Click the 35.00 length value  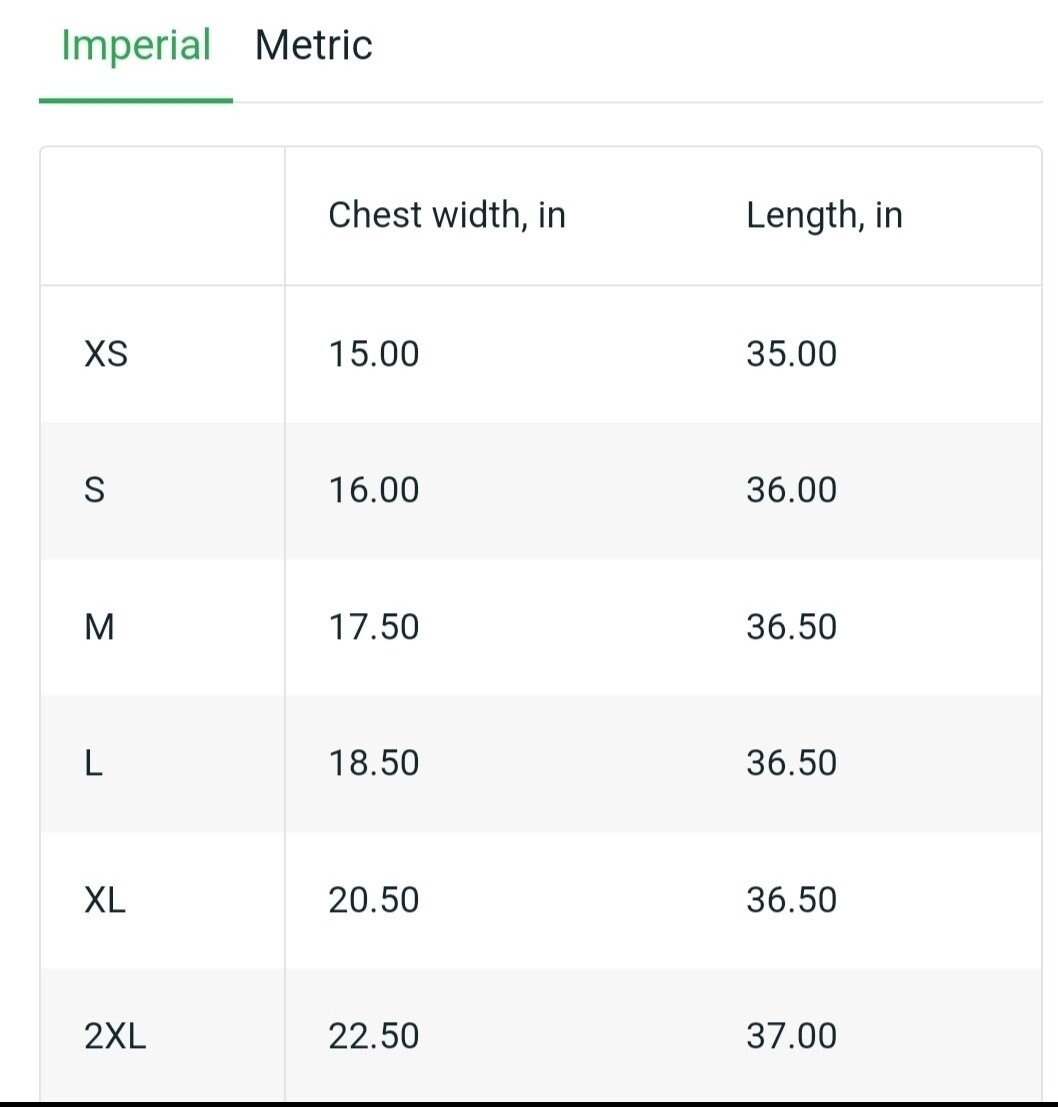(792, 353)
